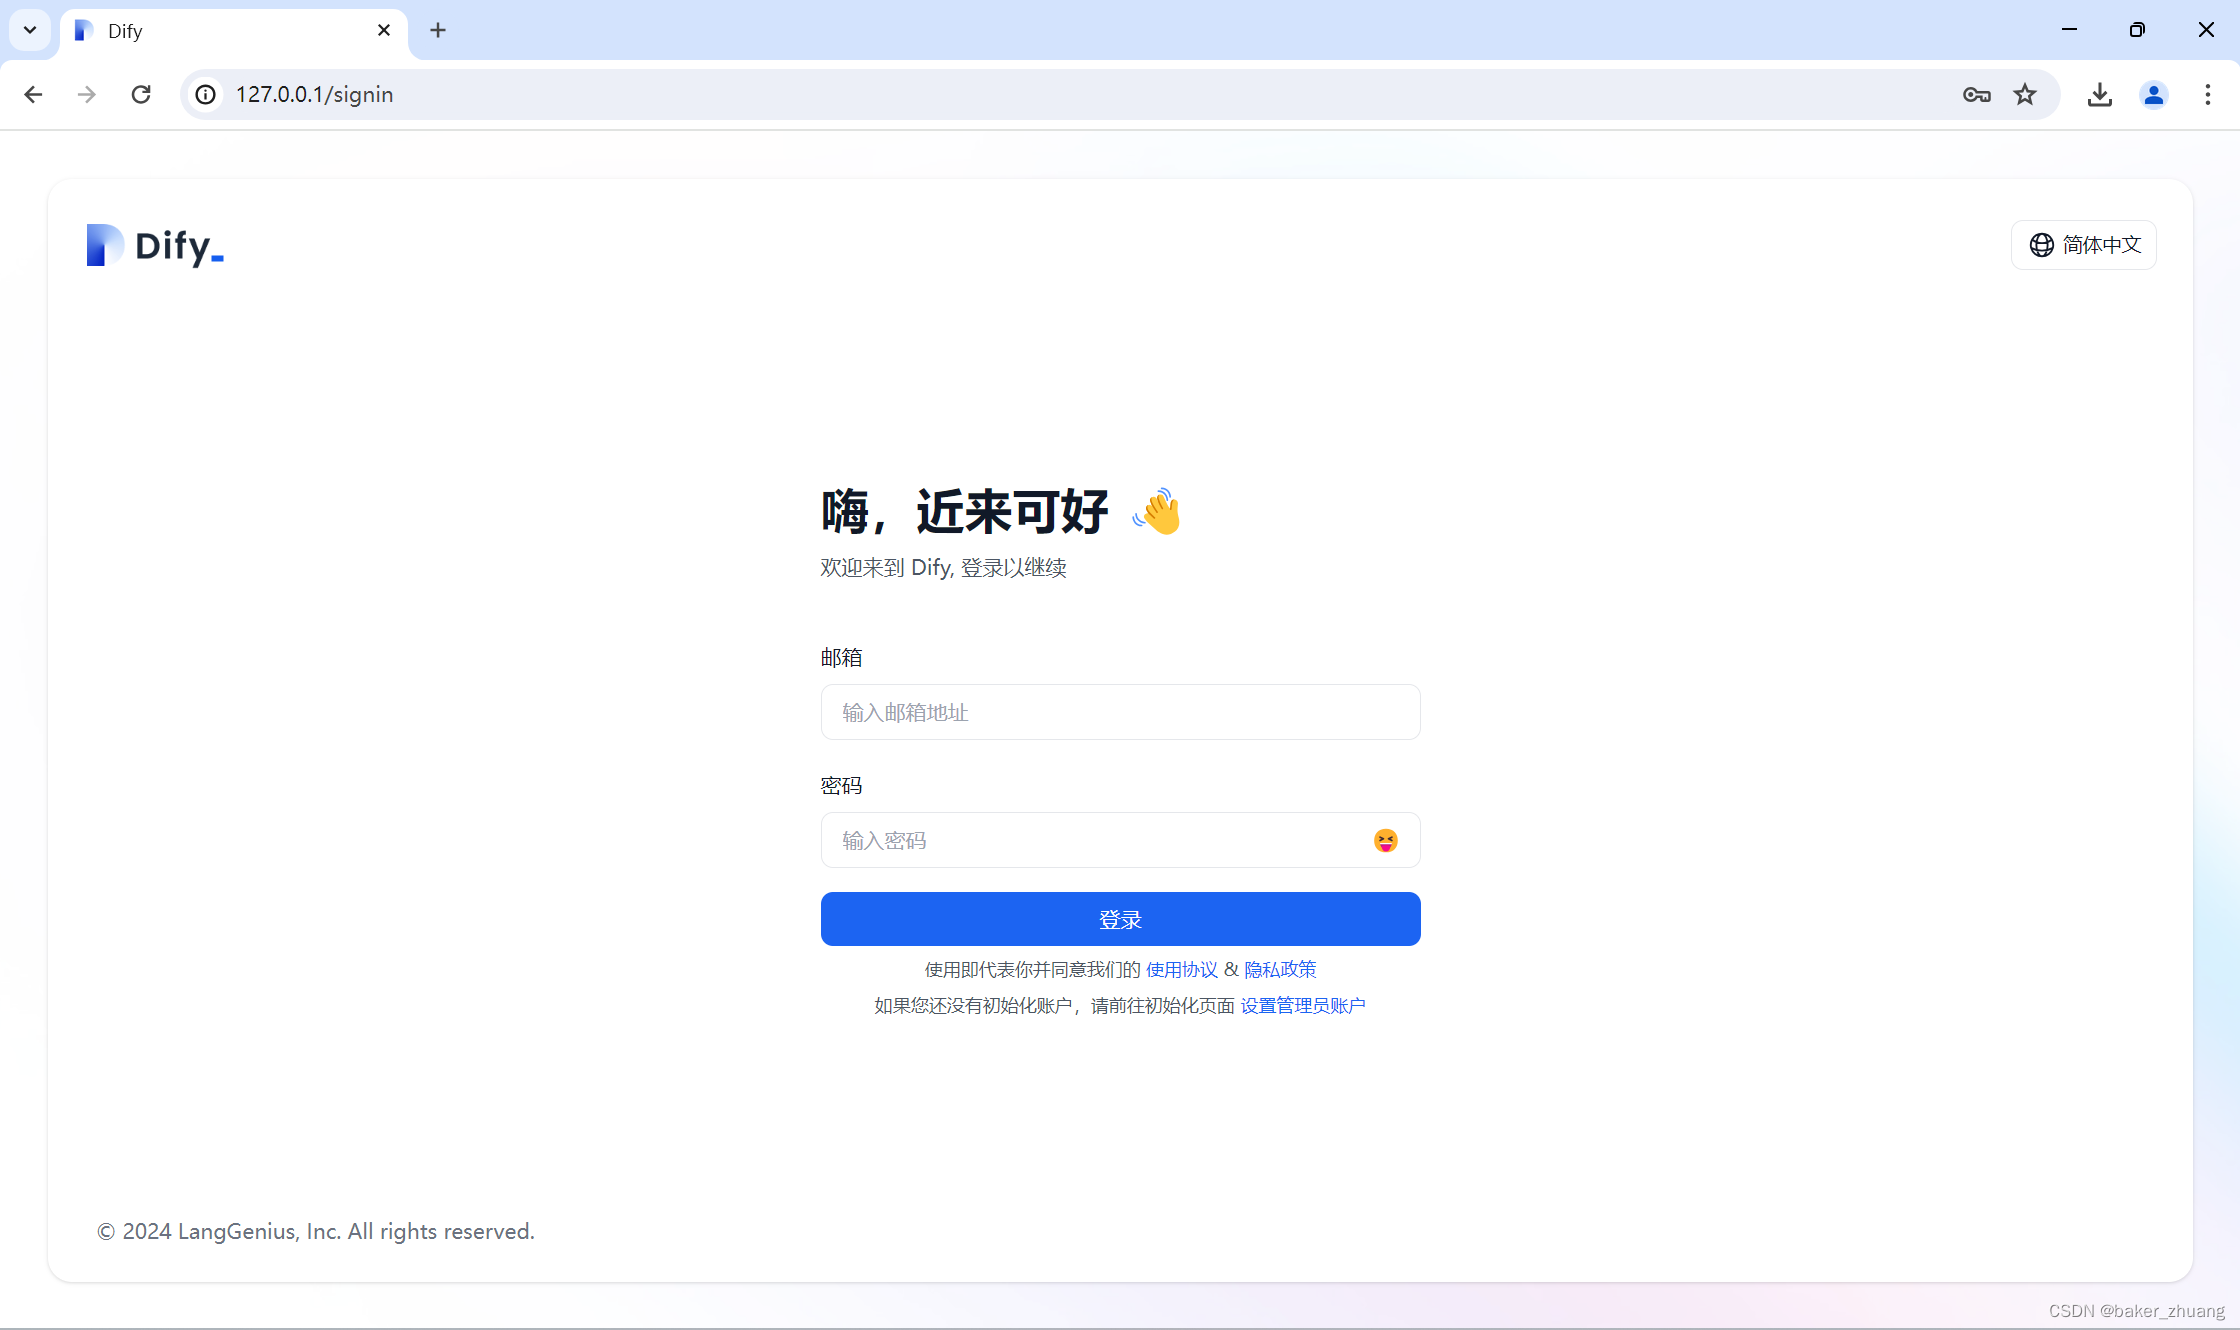The height and width of the screenshot is (1330, 2240).
Task: View site information icon
Action: coord(205,95)
